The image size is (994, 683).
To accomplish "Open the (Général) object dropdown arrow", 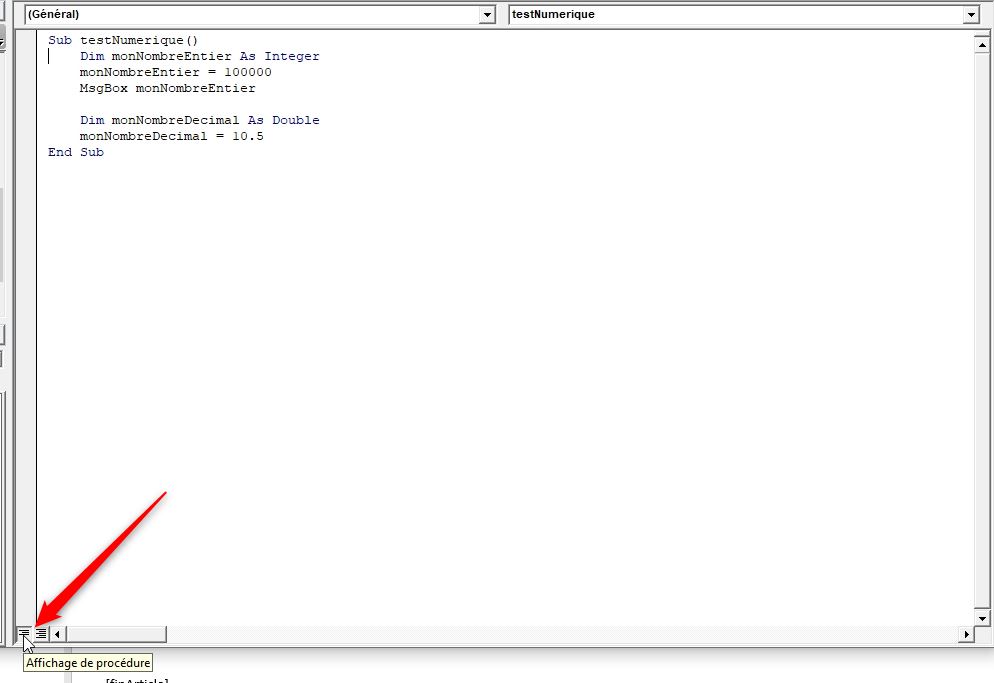I will pos(487,15).
